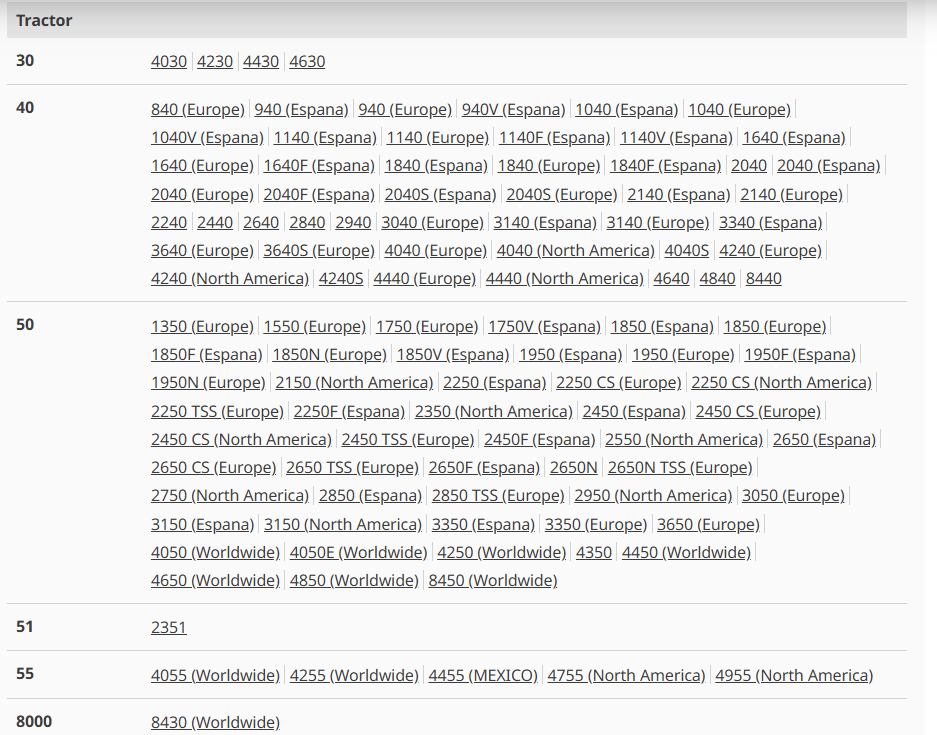Click the 3650 (Europe) tractor link
This screenshot has width=937, height=735.
(708, 524)
